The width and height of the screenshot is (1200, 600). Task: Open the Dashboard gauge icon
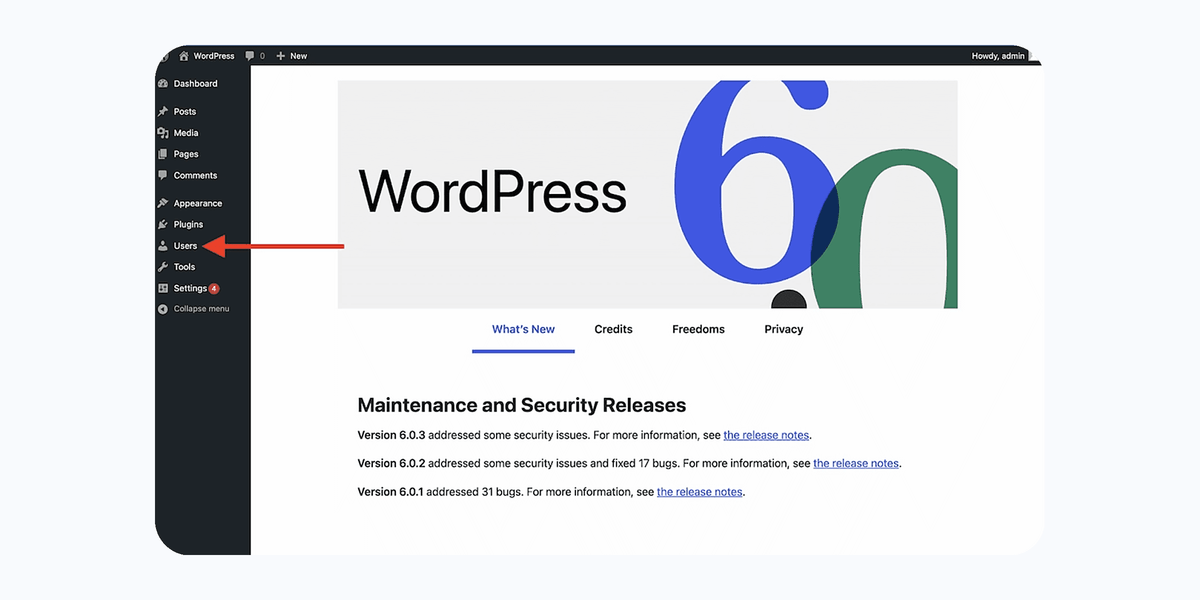pos(163,84)
